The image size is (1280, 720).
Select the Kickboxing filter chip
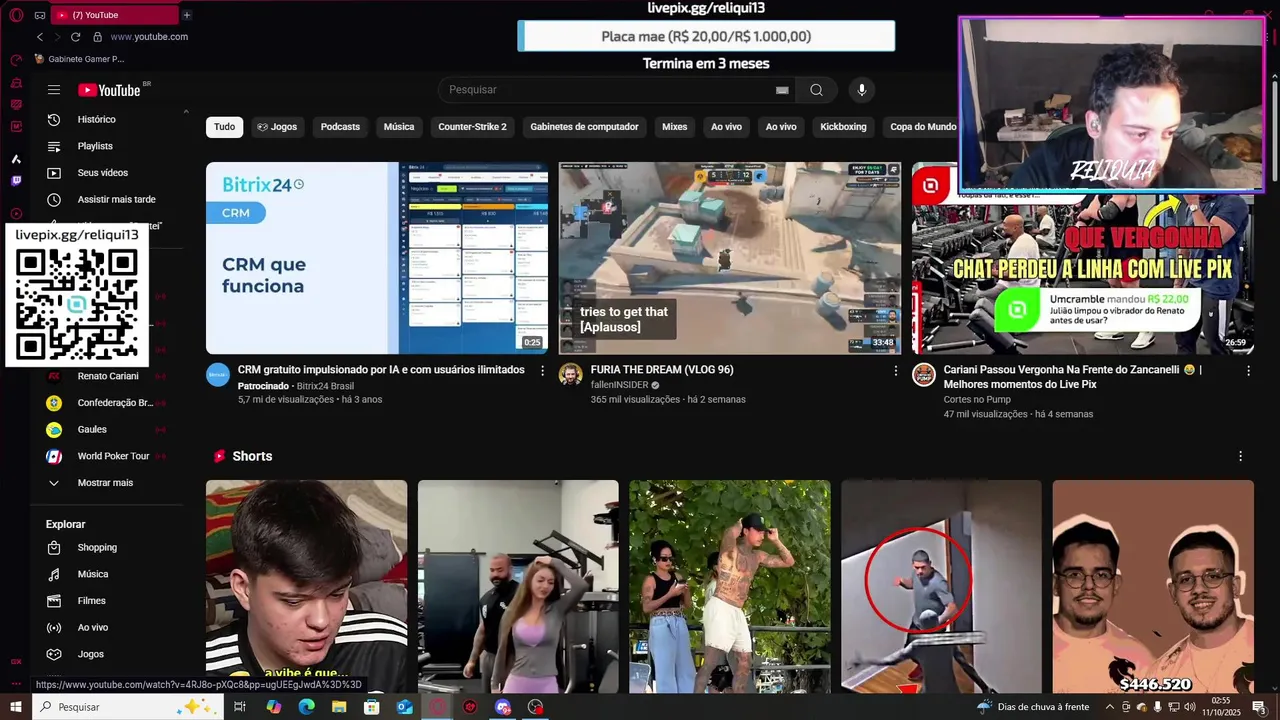(x=843, y=127)
